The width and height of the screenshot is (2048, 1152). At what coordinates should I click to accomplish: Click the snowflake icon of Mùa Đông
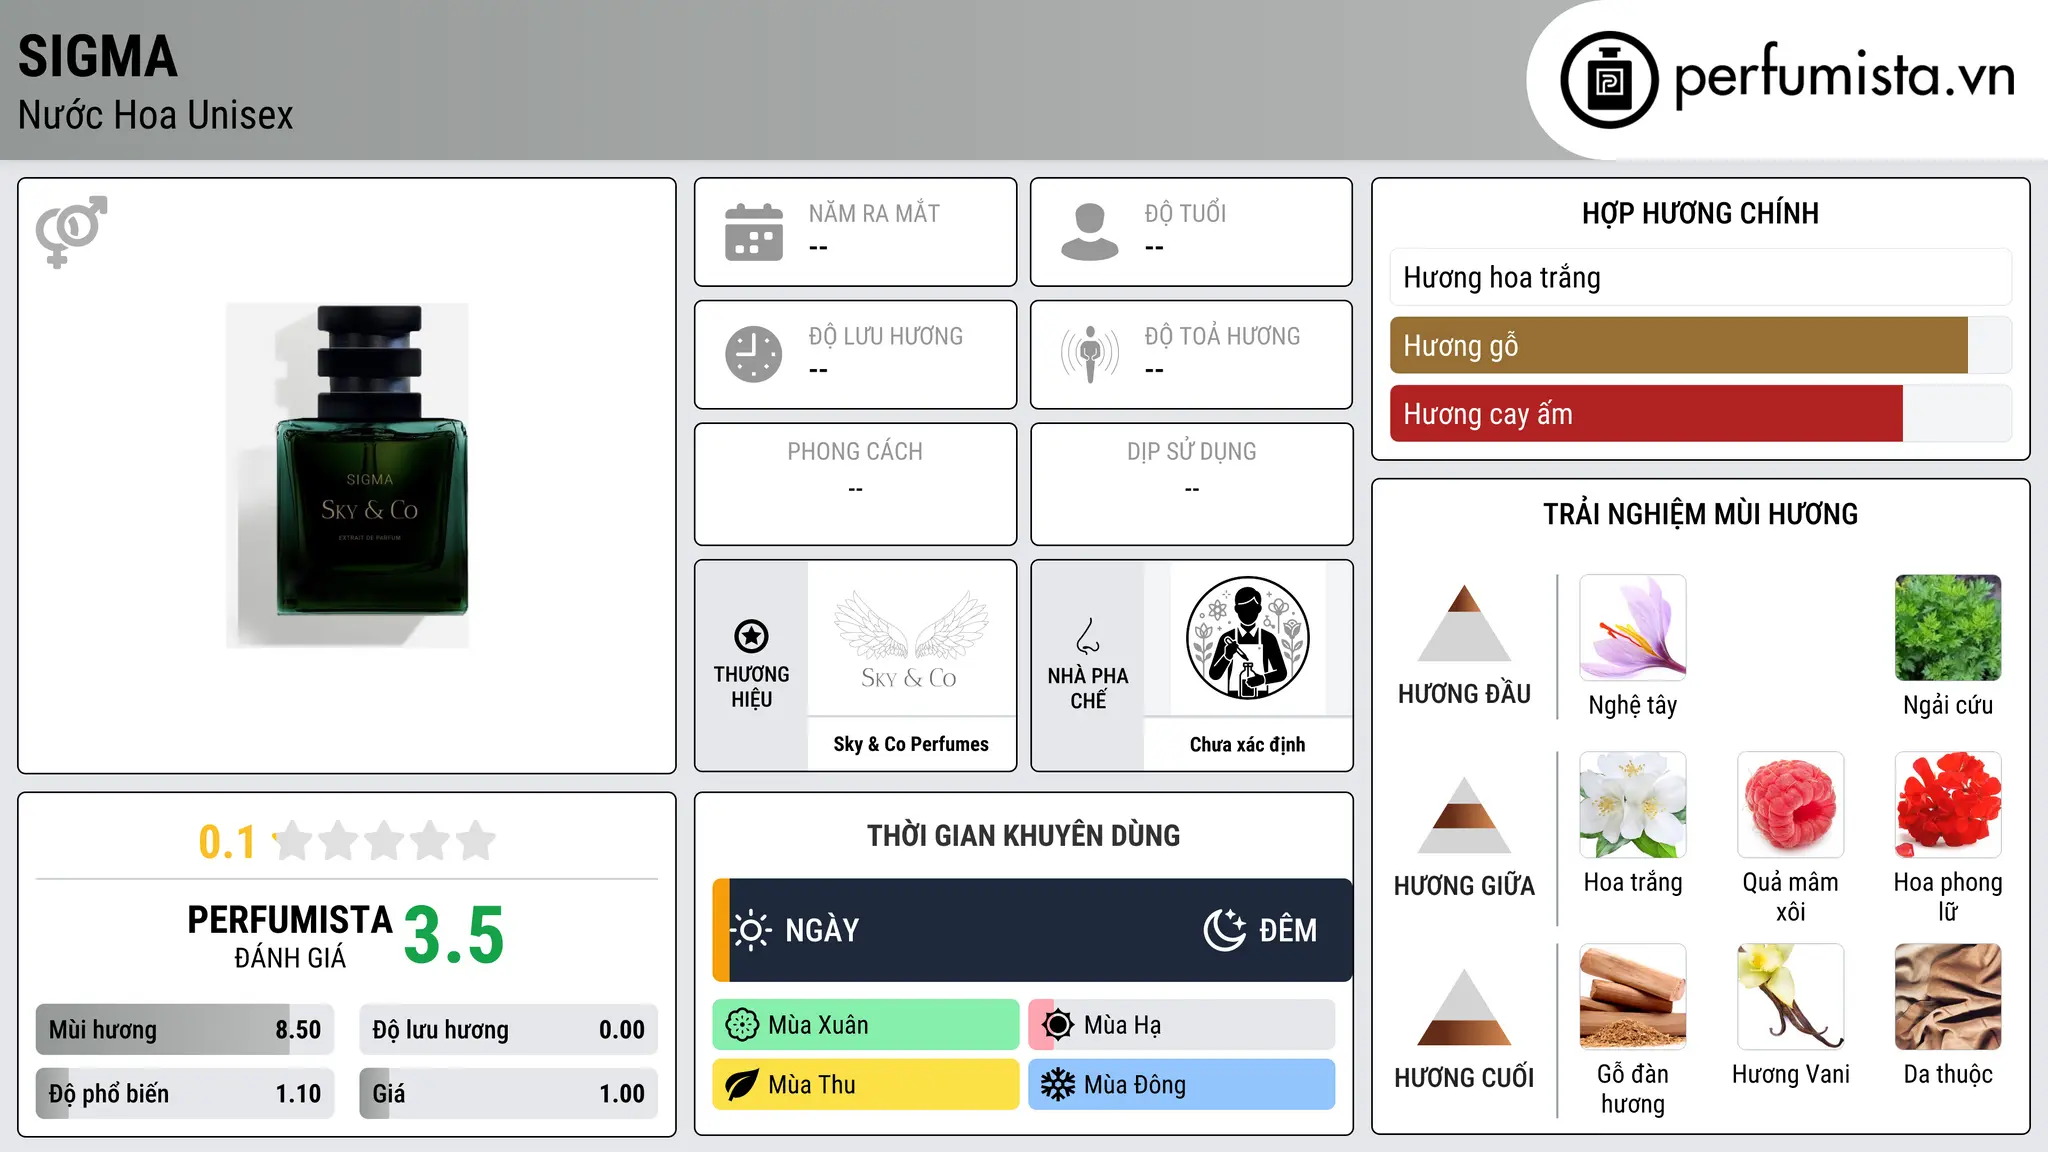tap(1058, 1085)
